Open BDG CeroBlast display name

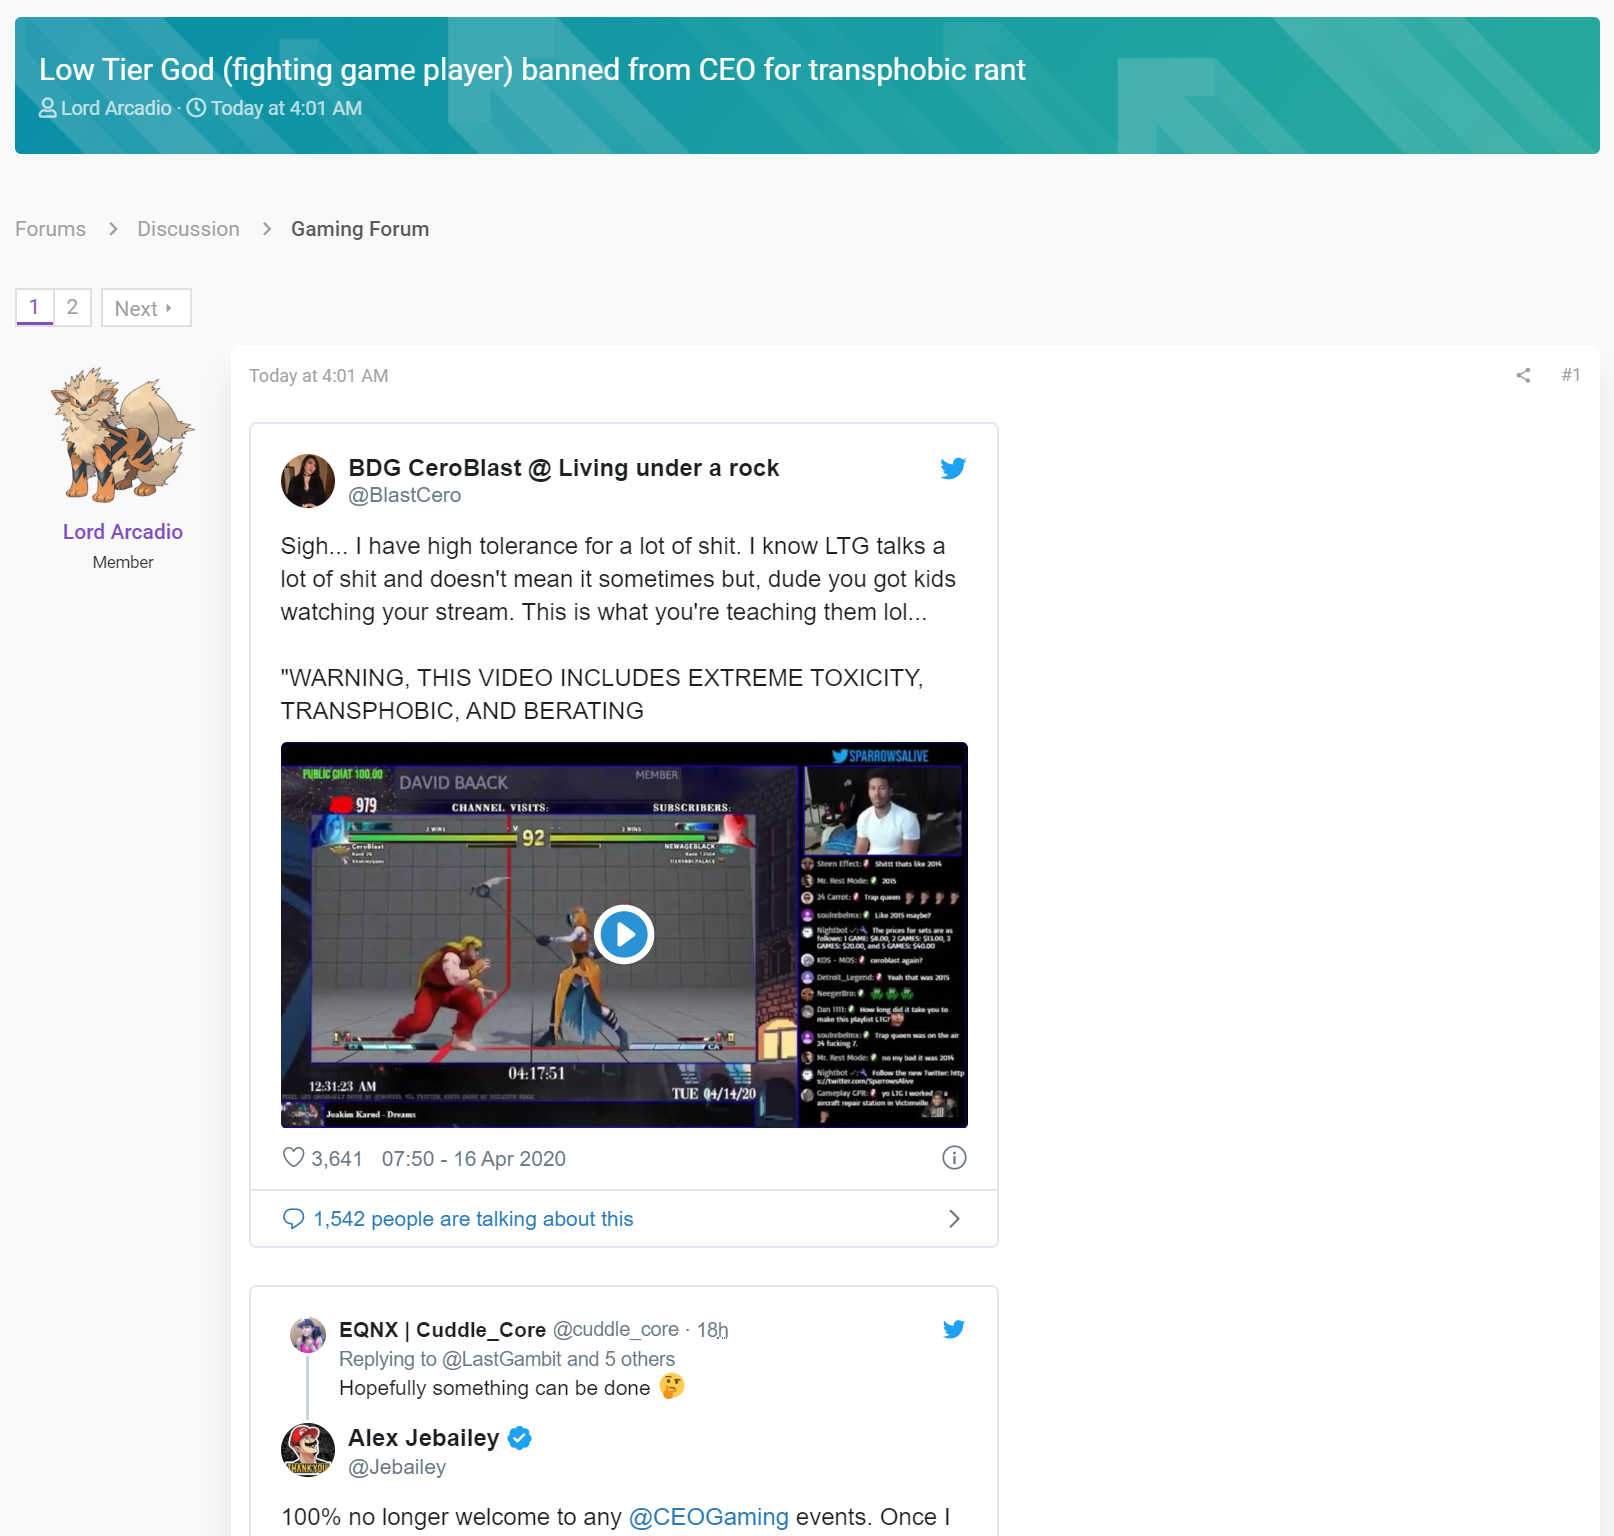pos(564,468)
